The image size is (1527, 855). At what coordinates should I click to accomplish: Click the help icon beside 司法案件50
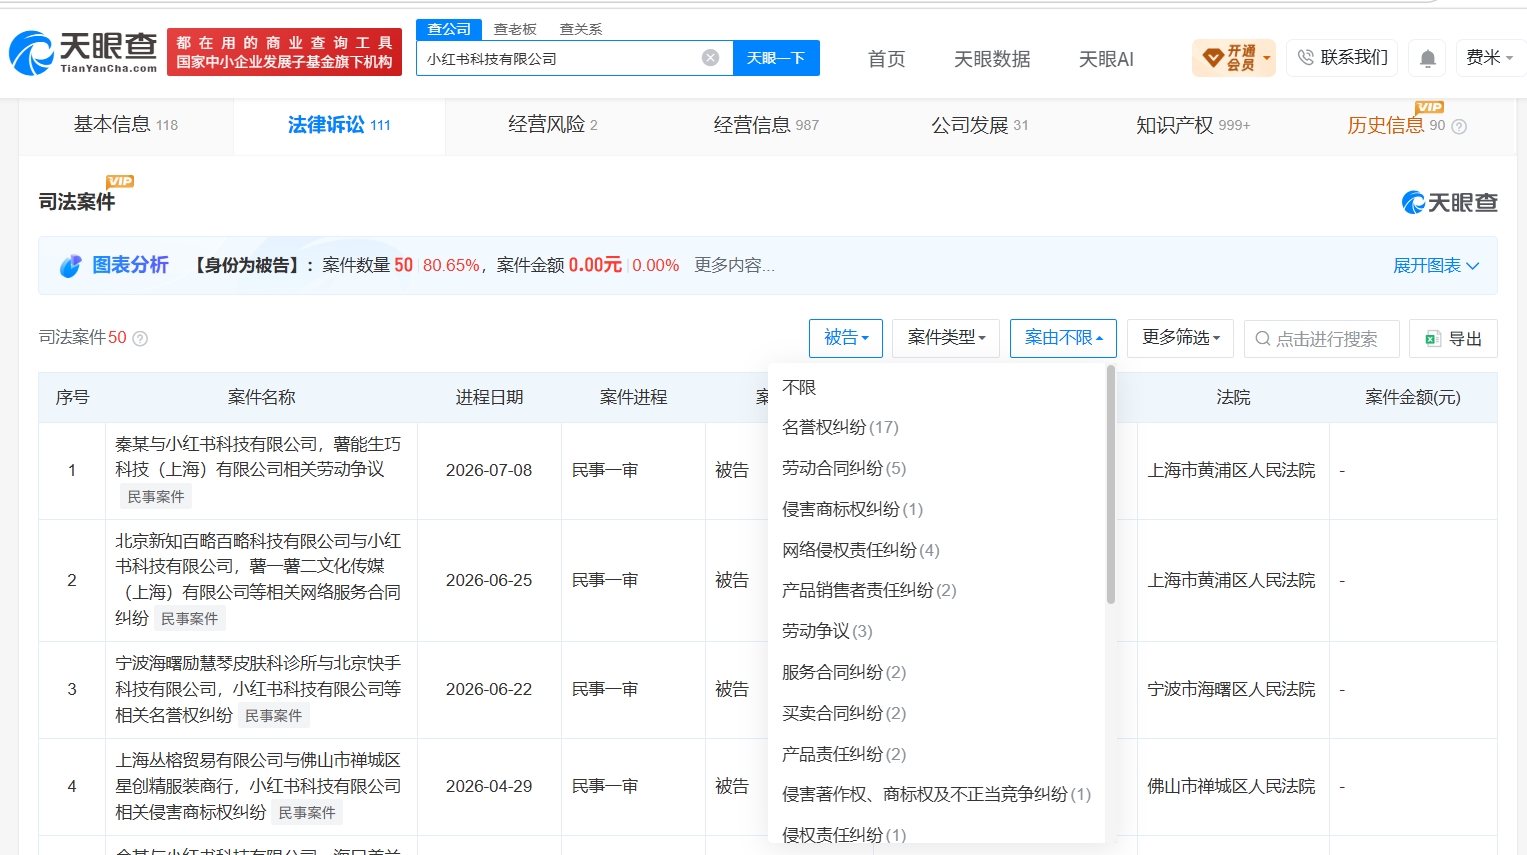pyautogui.click(x=140, y=338)
